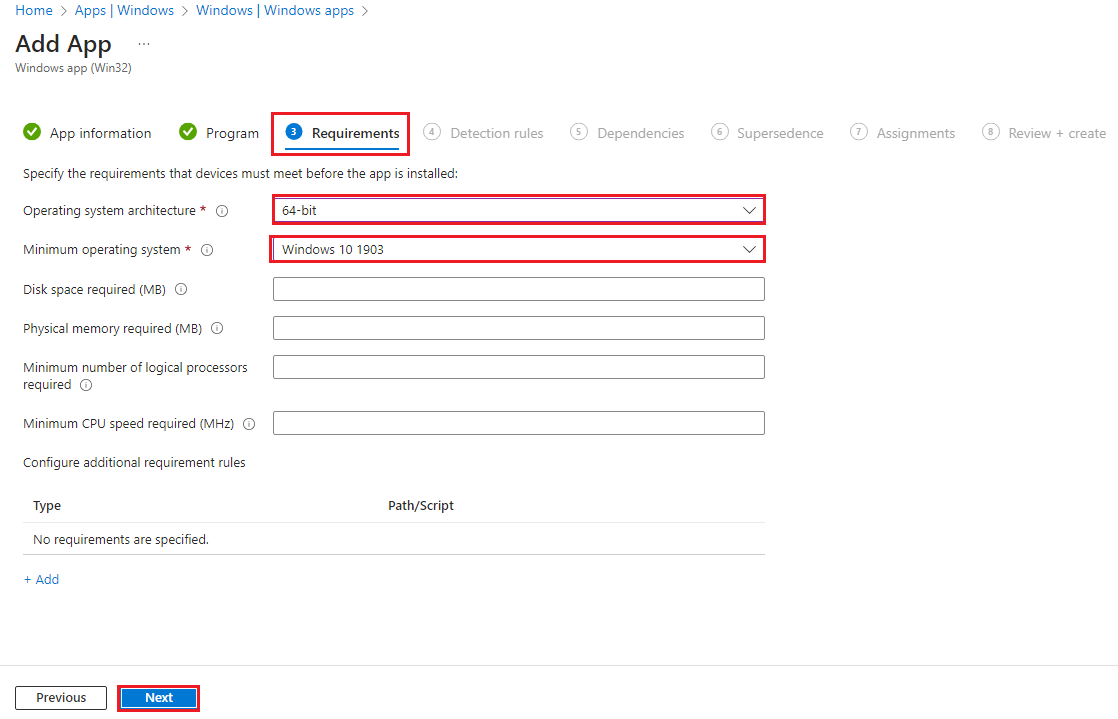
Task: Click the info icon for Minimum CPU speed
Action: point(248,423)
